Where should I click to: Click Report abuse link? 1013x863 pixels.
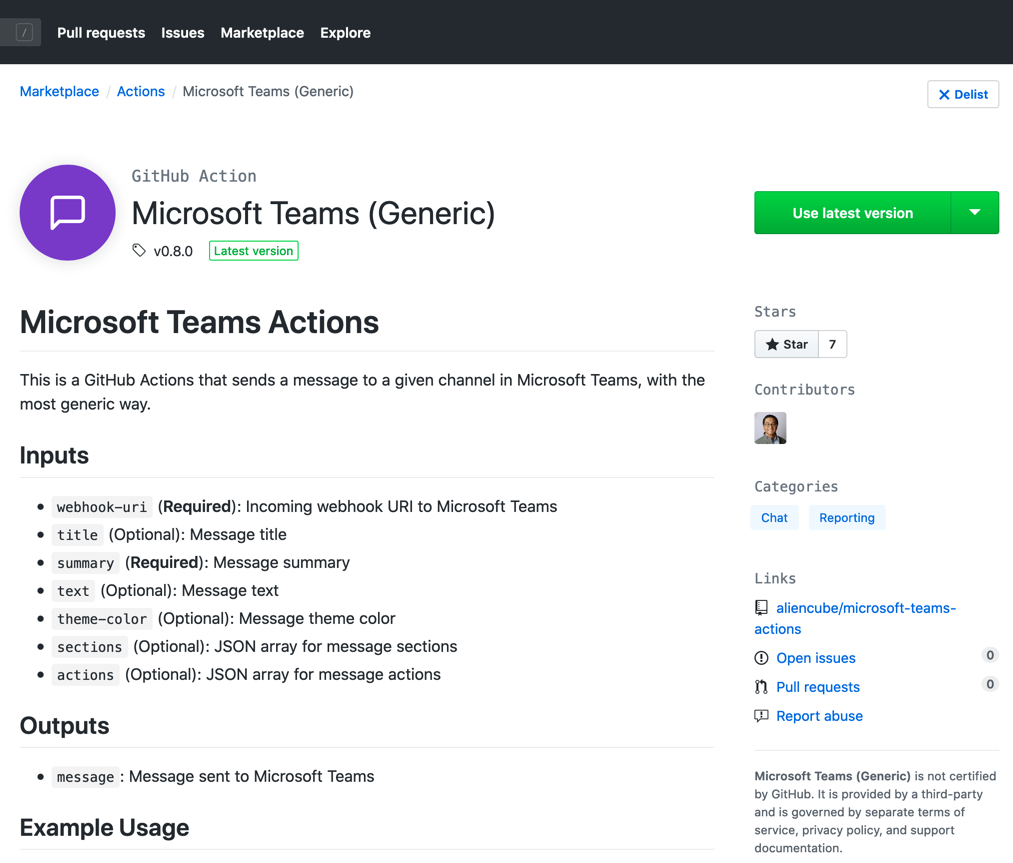819,716
